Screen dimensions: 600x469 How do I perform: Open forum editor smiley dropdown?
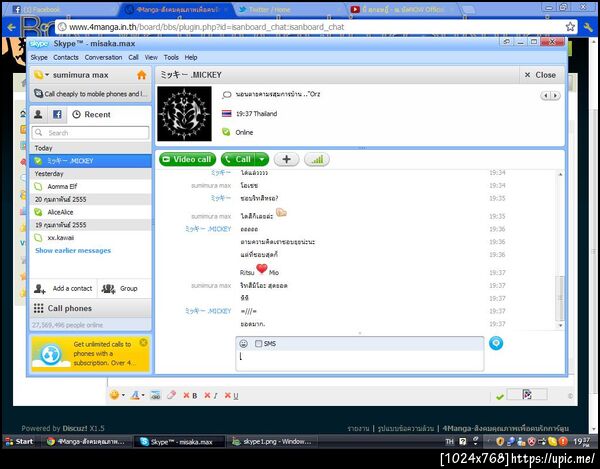117,395
